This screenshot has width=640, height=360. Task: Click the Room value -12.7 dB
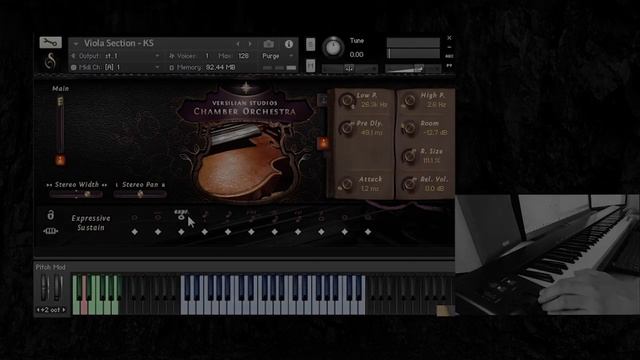click(x=435, y=133)
